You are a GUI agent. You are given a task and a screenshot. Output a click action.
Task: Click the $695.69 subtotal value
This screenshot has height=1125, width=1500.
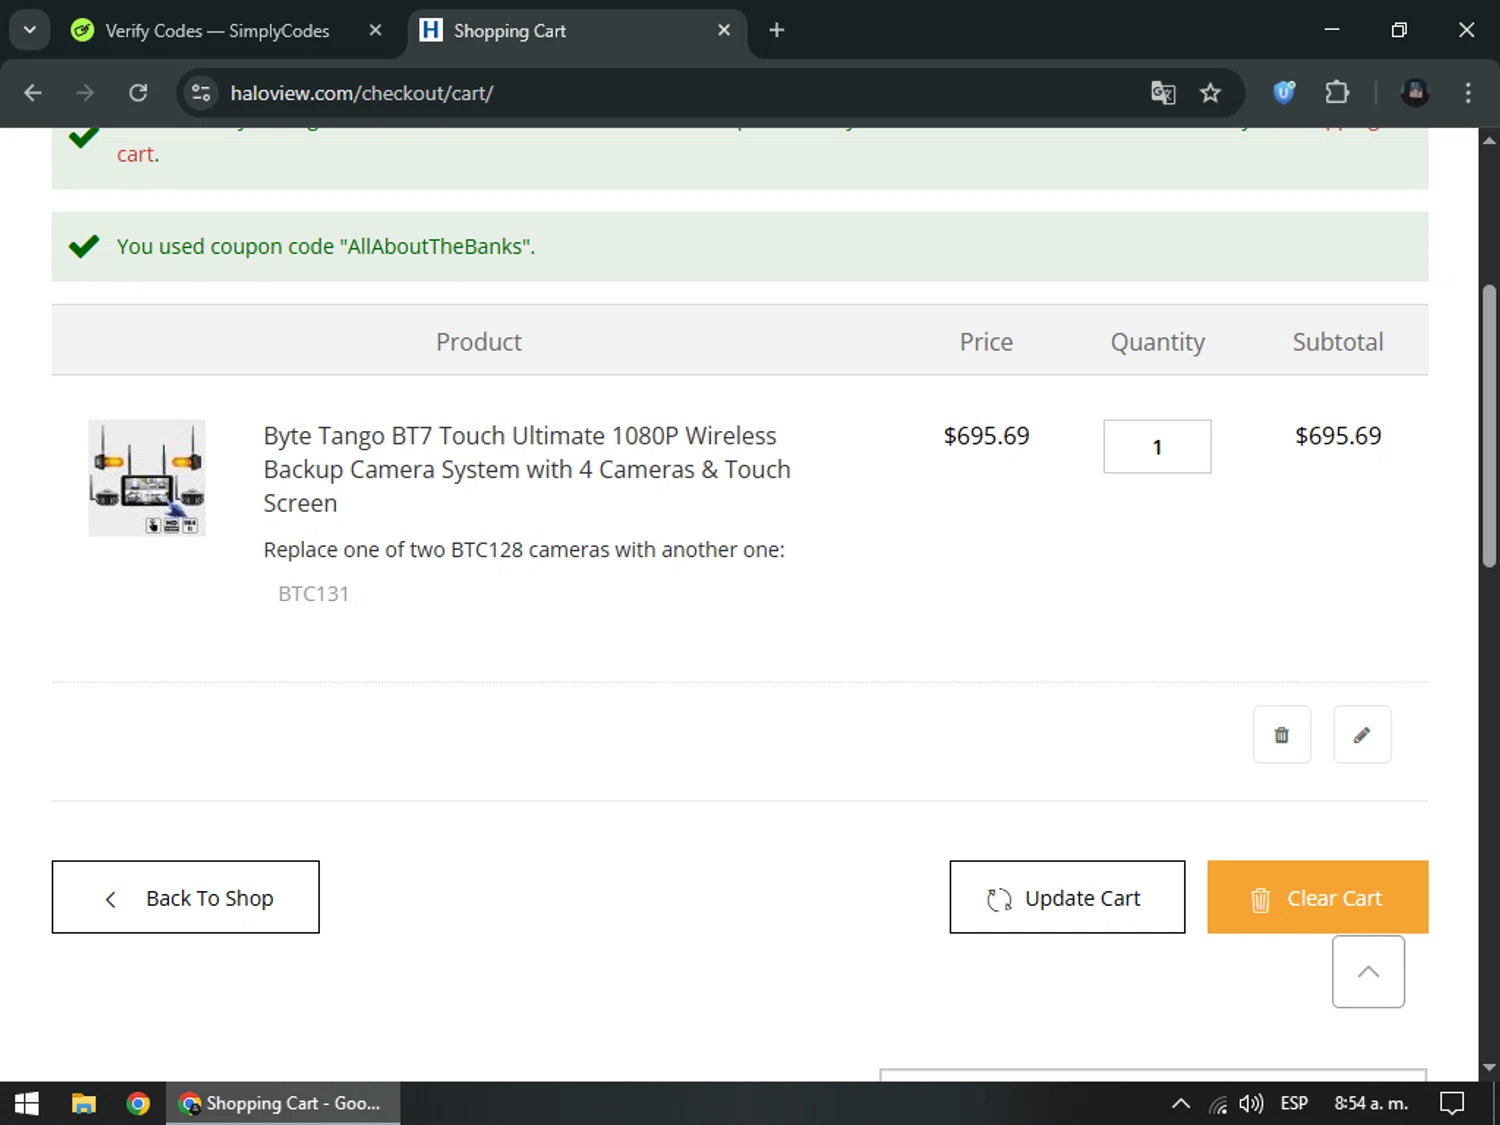click(1338, 436)
